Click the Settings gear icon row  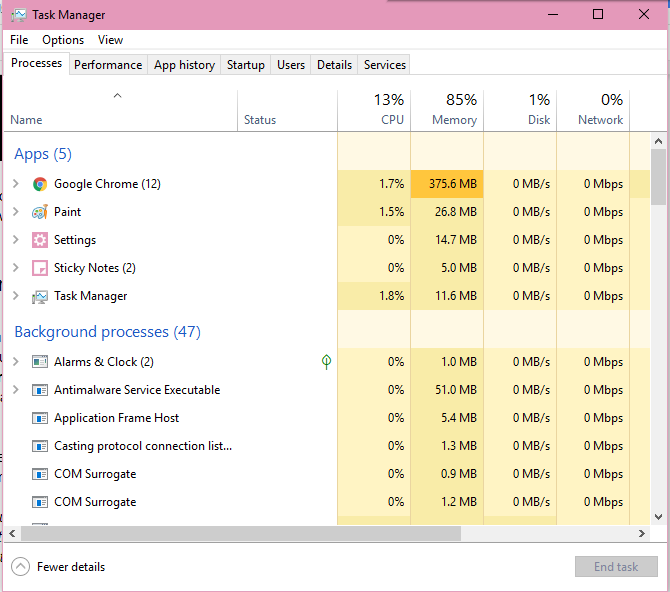[x=40, y=240]
